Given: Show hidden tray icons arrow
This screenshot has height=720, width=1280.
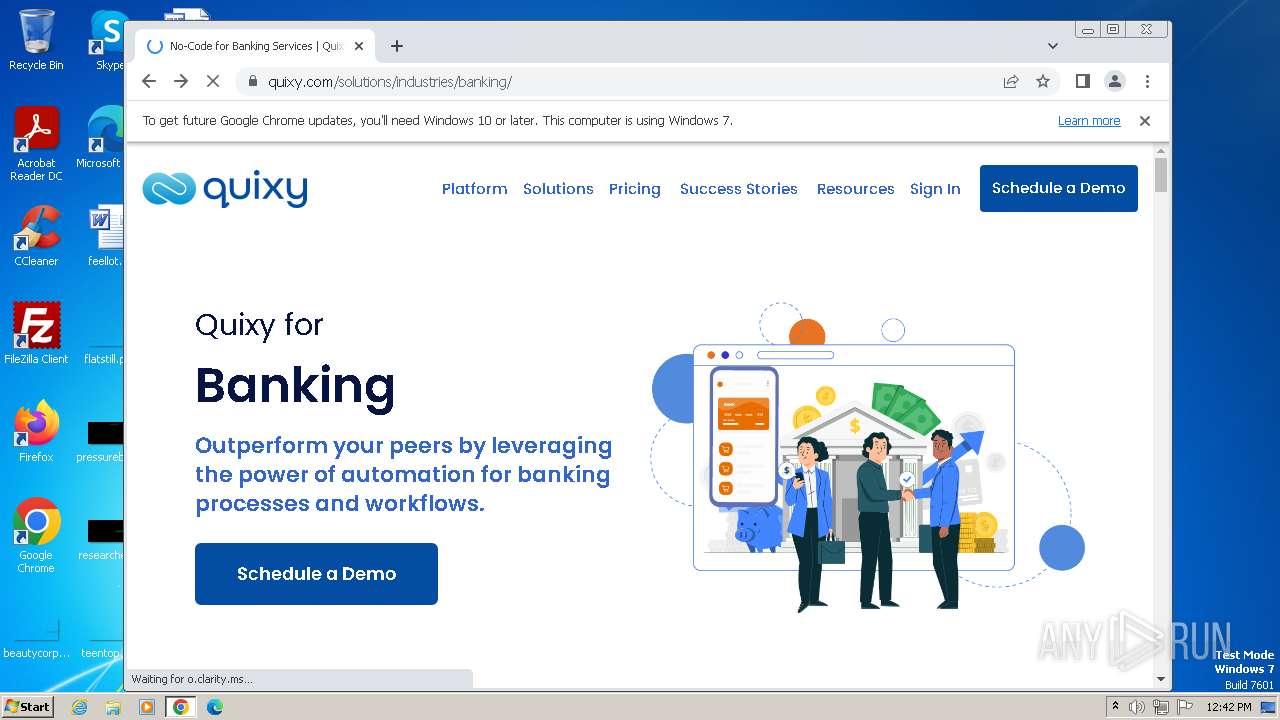Looking at the screenshot, I should pos(1116,707).
